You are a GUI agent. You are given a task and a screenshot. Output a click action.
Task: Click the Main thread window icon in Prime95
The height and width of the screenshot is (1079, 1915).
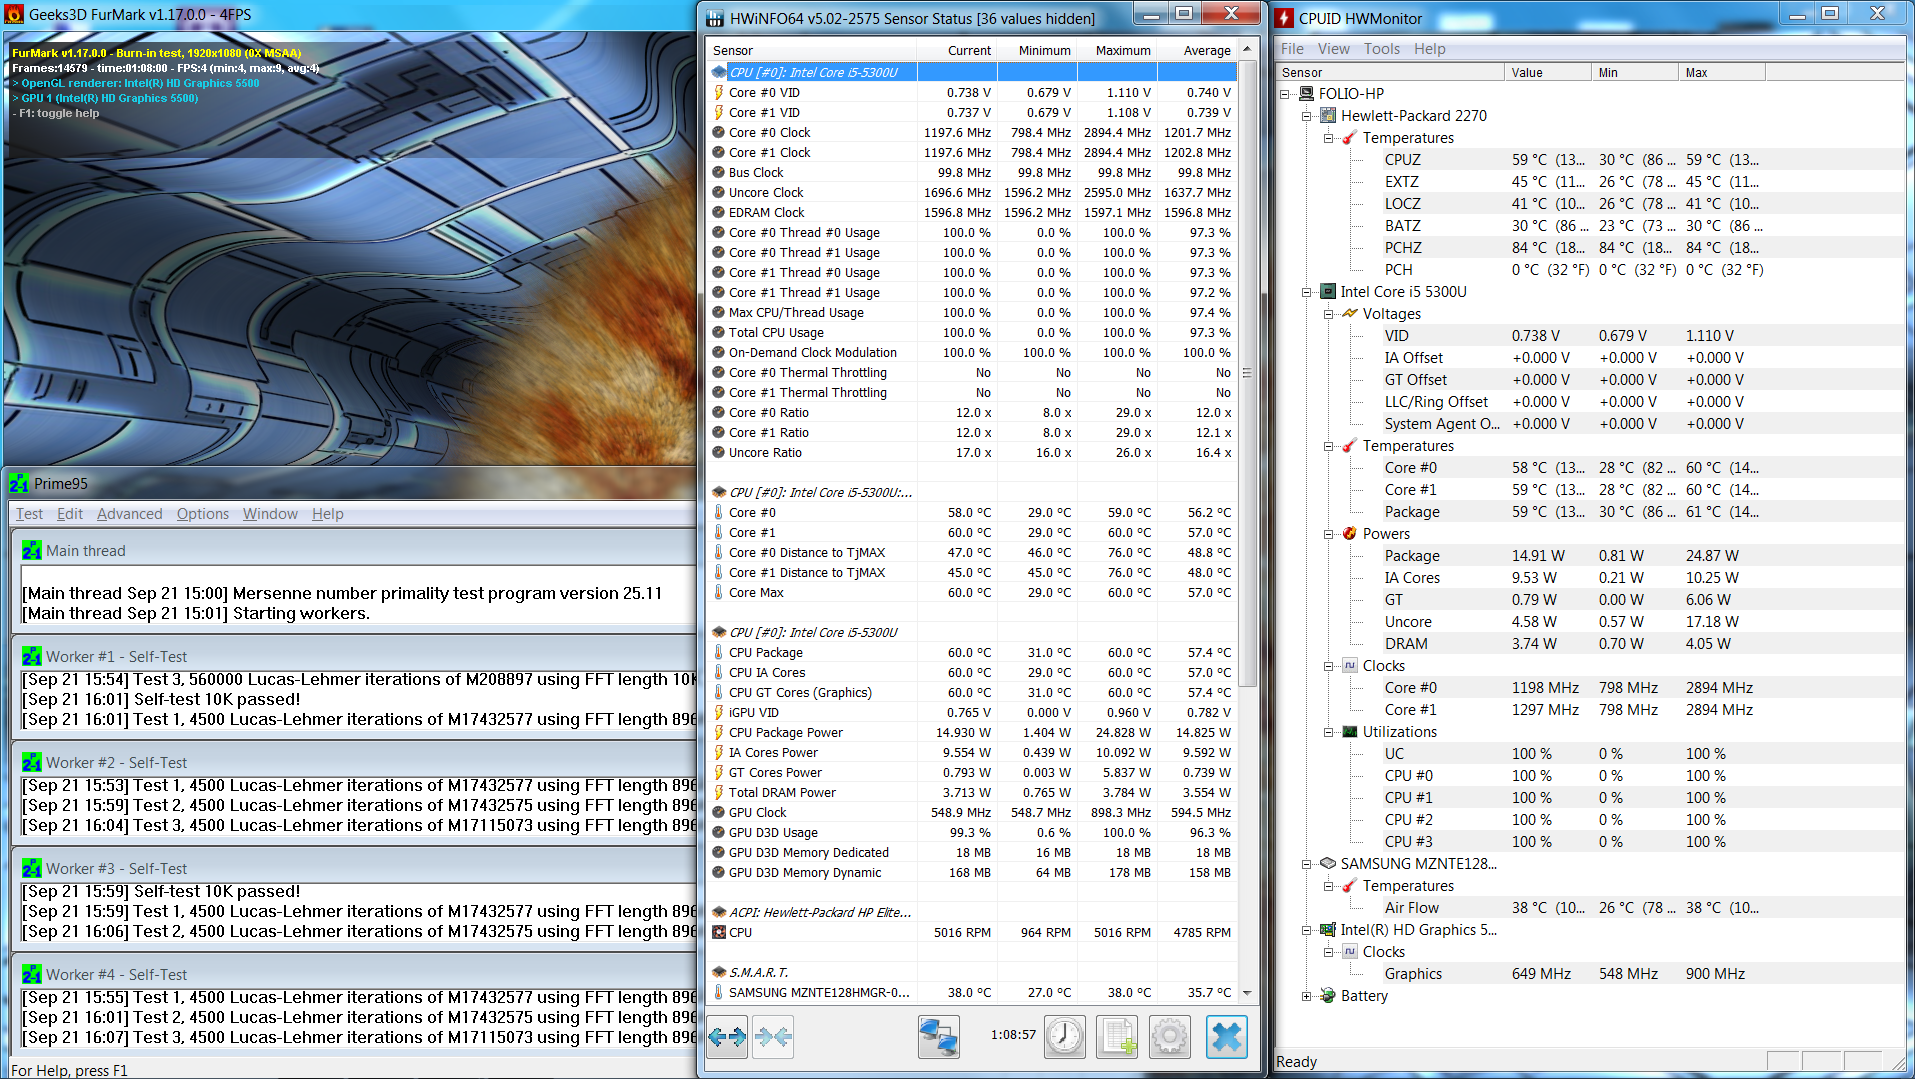coord(32,551)
